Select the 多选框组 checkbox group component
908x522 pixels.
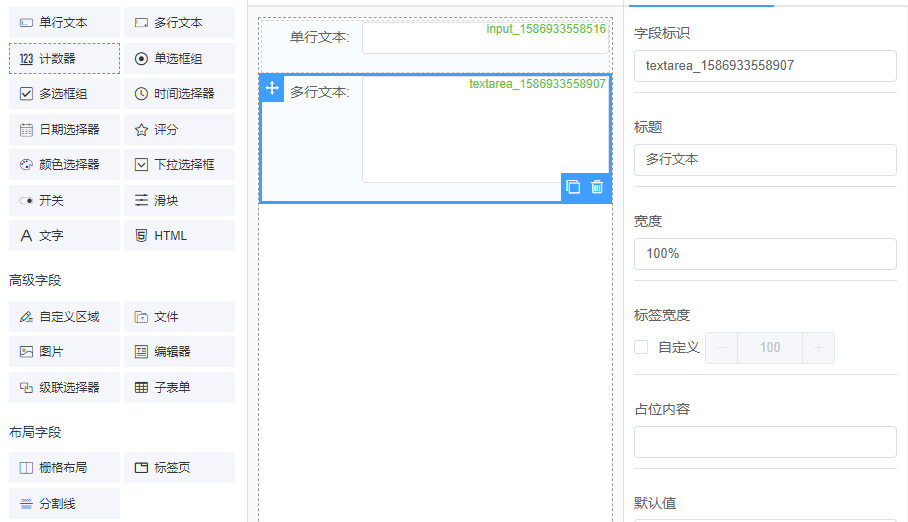pyautogui.click(x=64, y=94)
